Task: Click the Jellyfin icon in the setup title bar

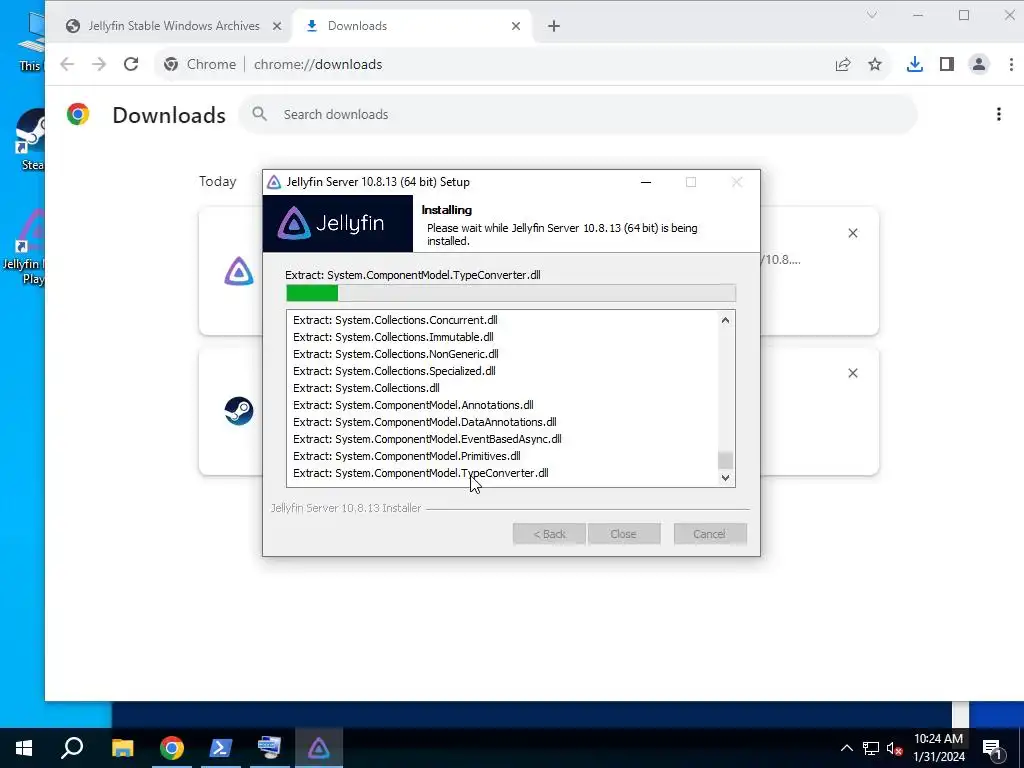Action: tap(274, 182)
